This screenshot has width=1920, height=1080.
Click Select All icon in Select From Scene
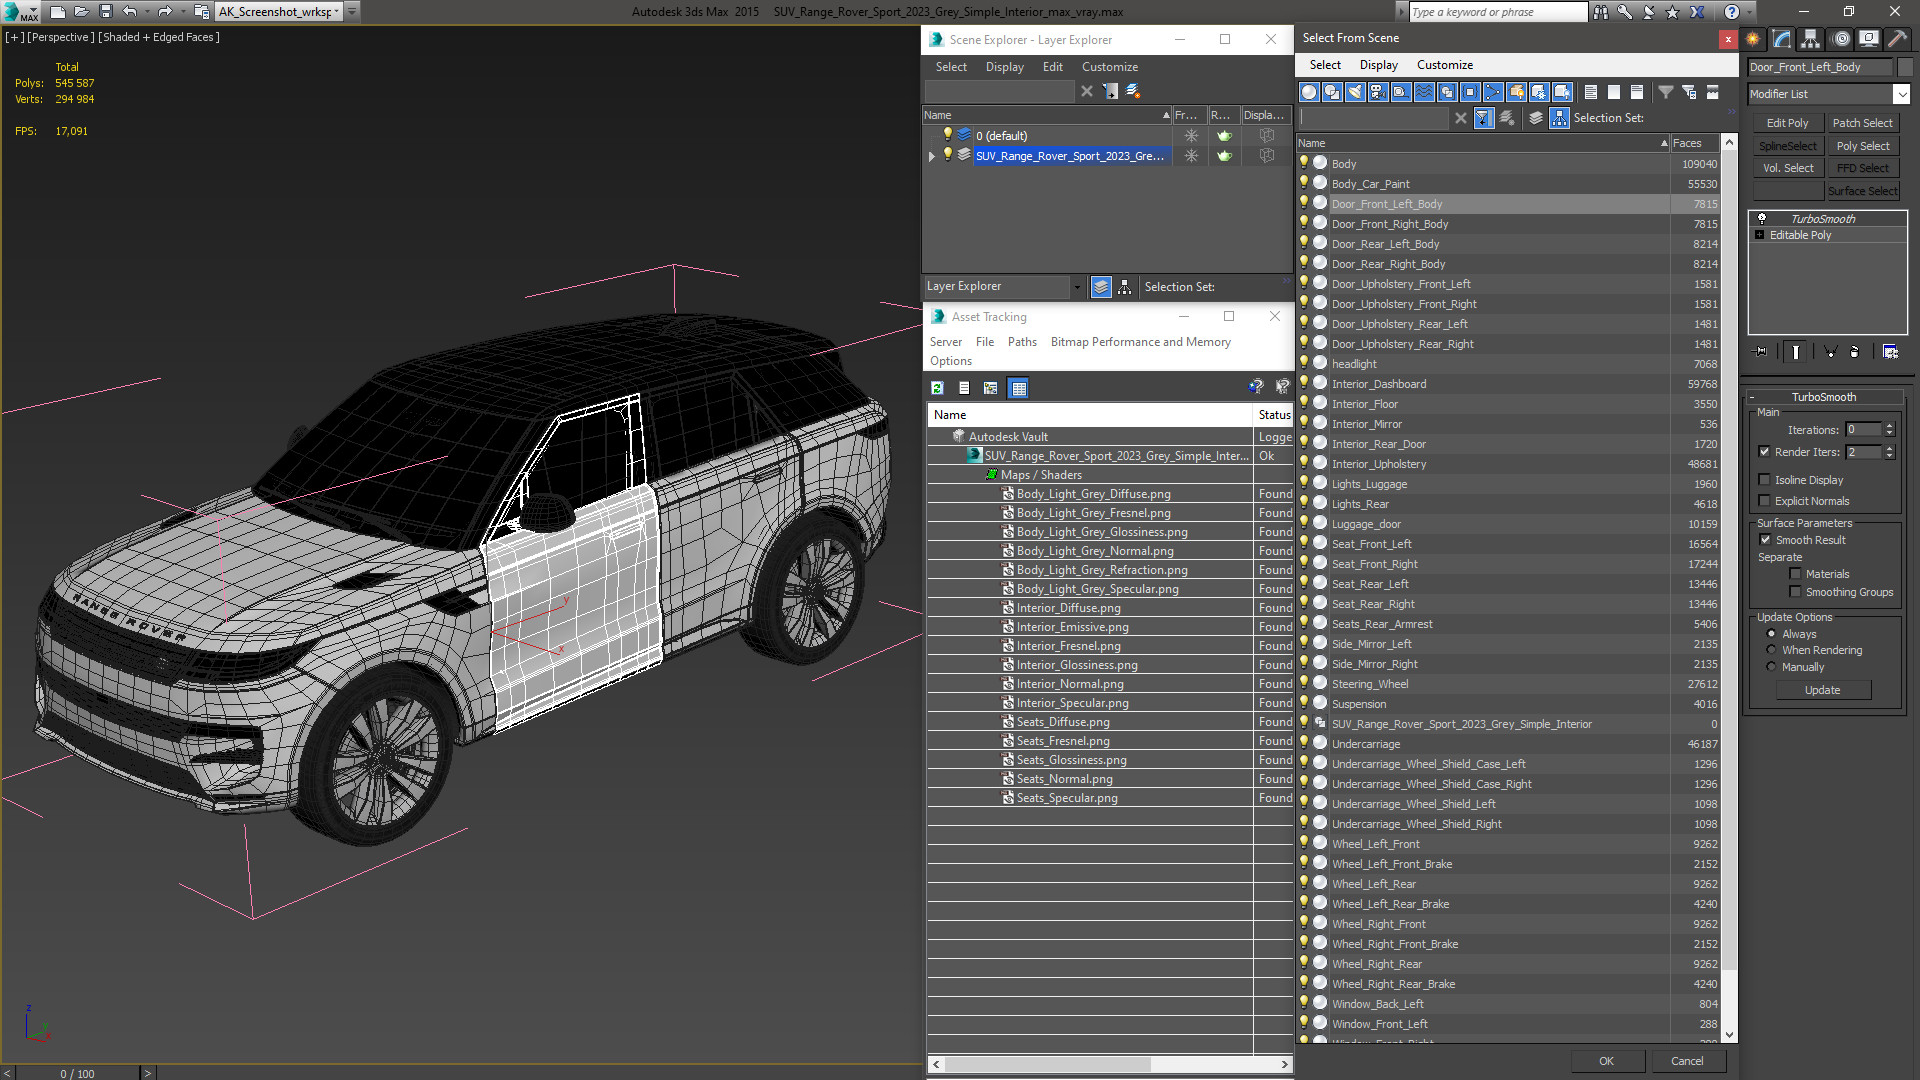click(x=1591, y=92)
